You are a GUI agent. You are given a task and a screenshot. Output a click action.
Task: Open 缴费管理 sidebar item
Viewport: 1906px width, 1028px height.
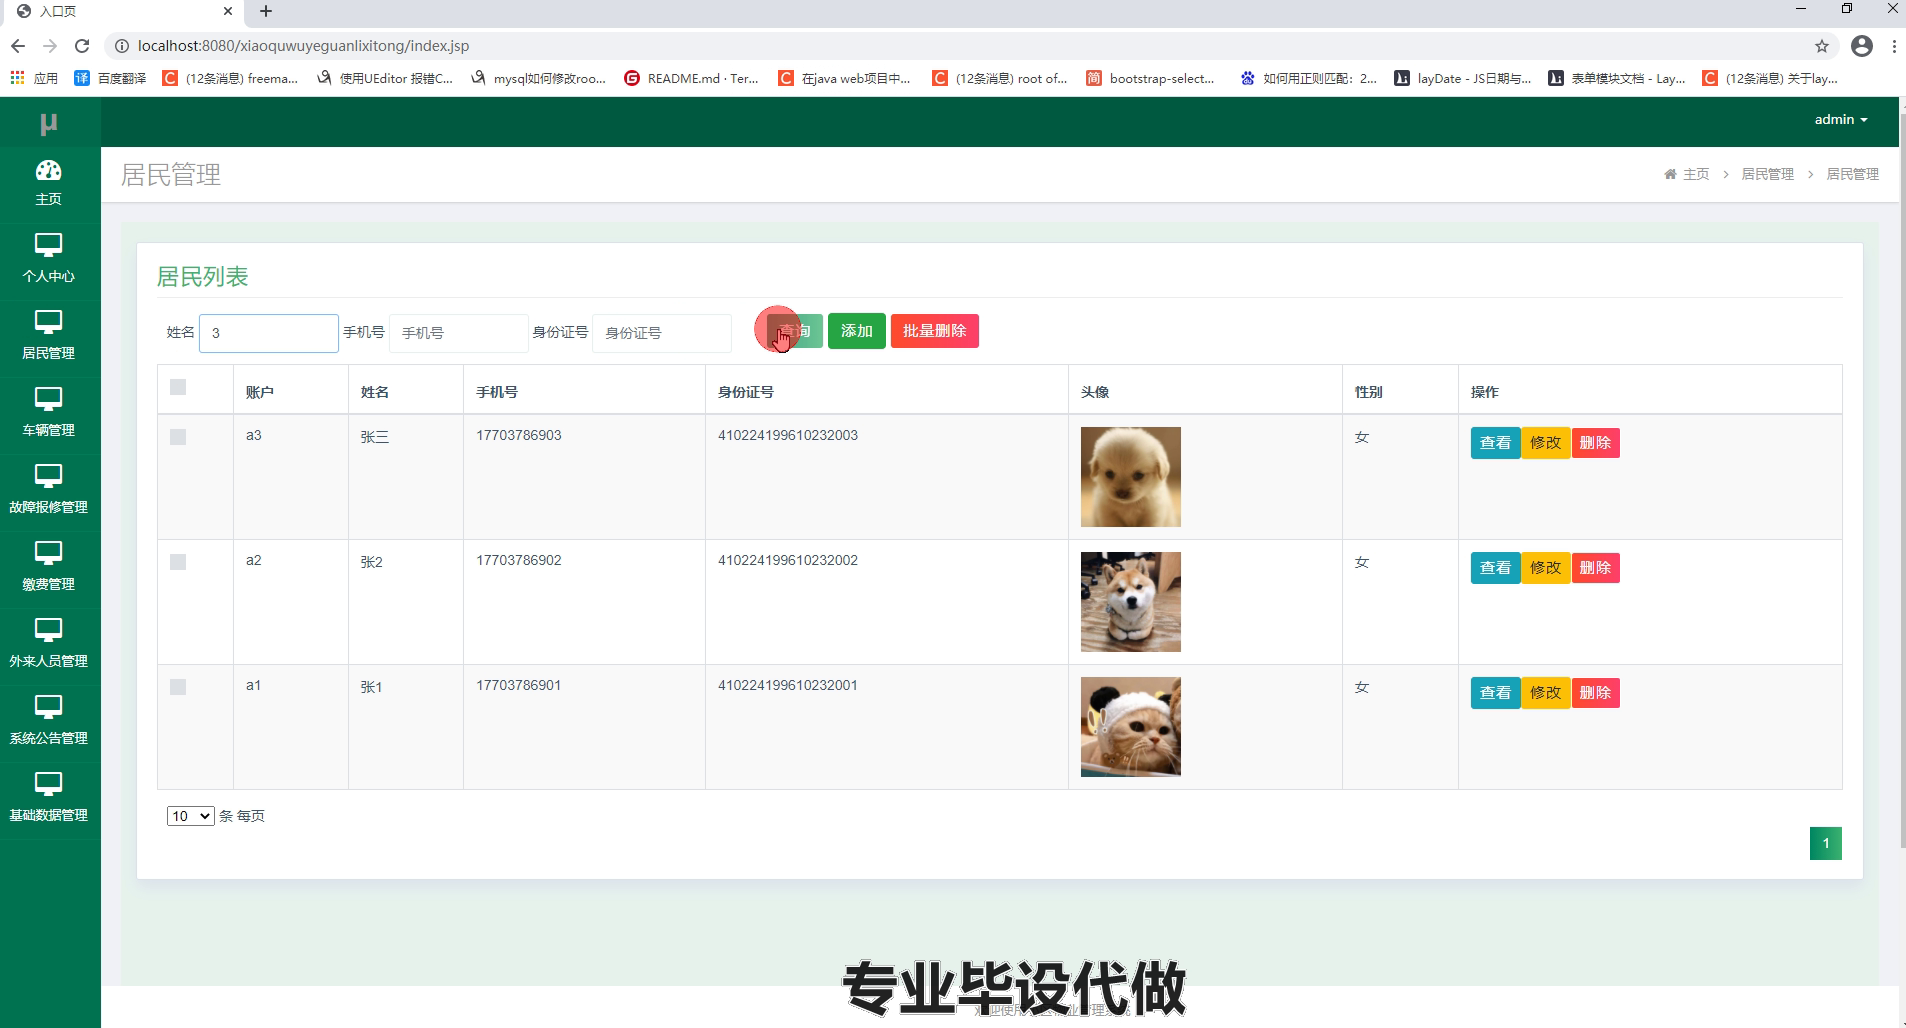49,568
